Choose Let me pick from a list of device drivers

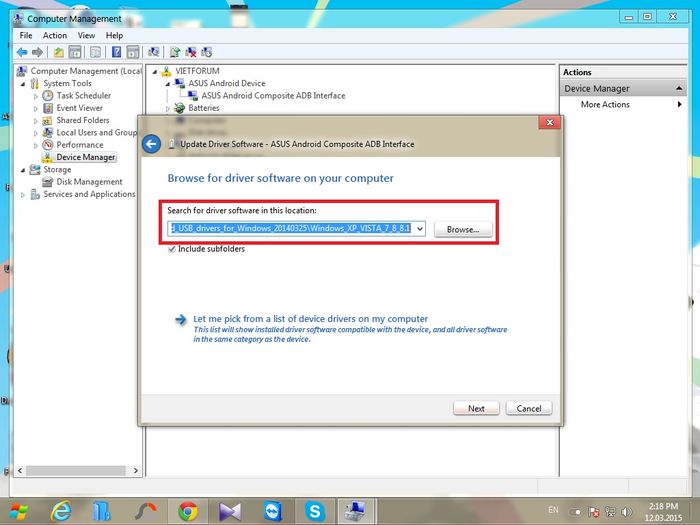310,319
